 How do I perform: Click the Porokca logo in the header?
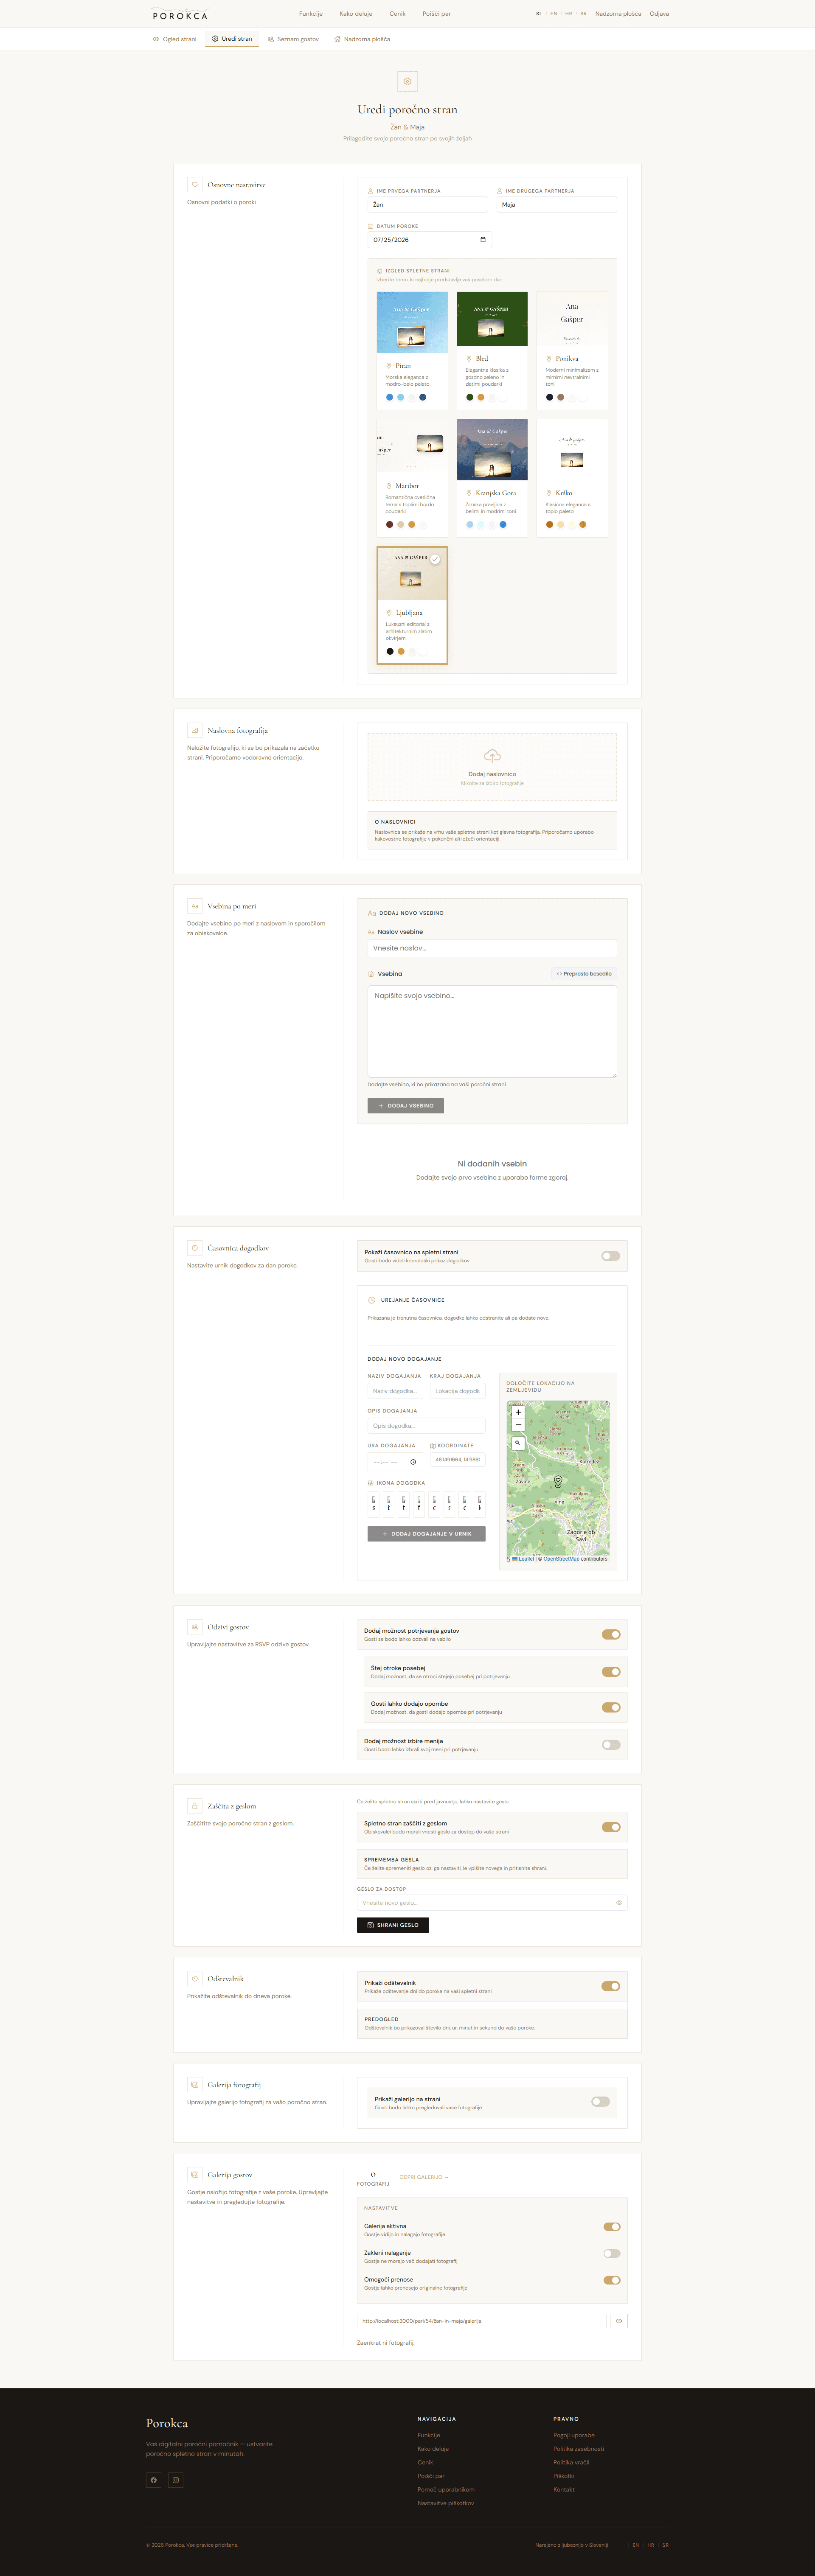[180, 14]
